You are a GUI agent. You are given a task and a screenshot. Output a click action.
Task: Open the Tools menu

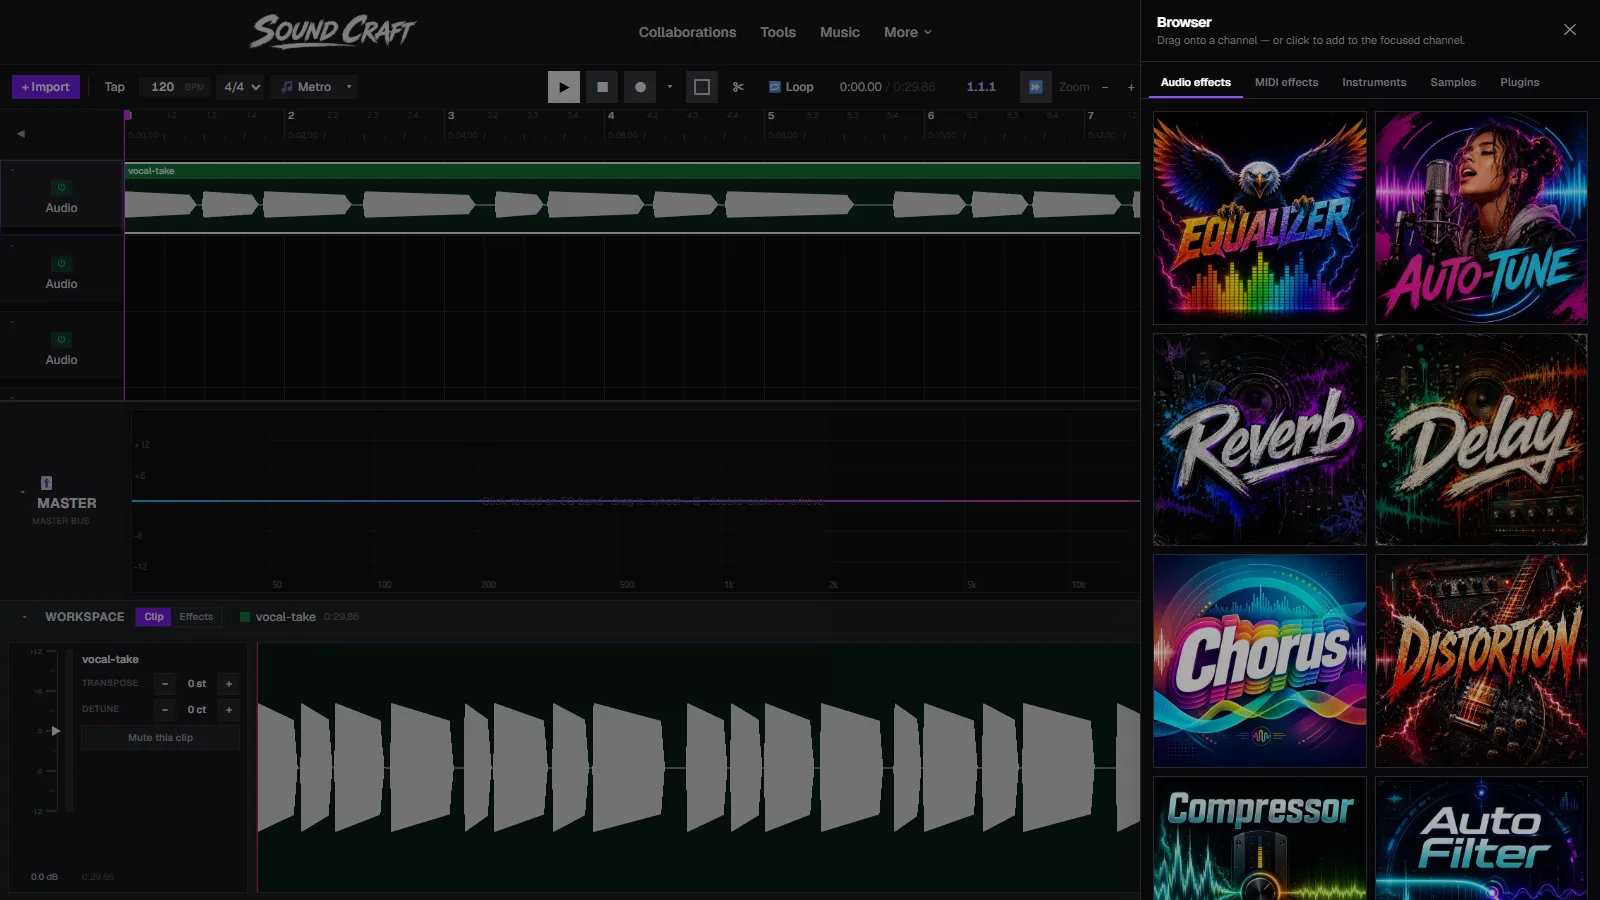(778, 32)
